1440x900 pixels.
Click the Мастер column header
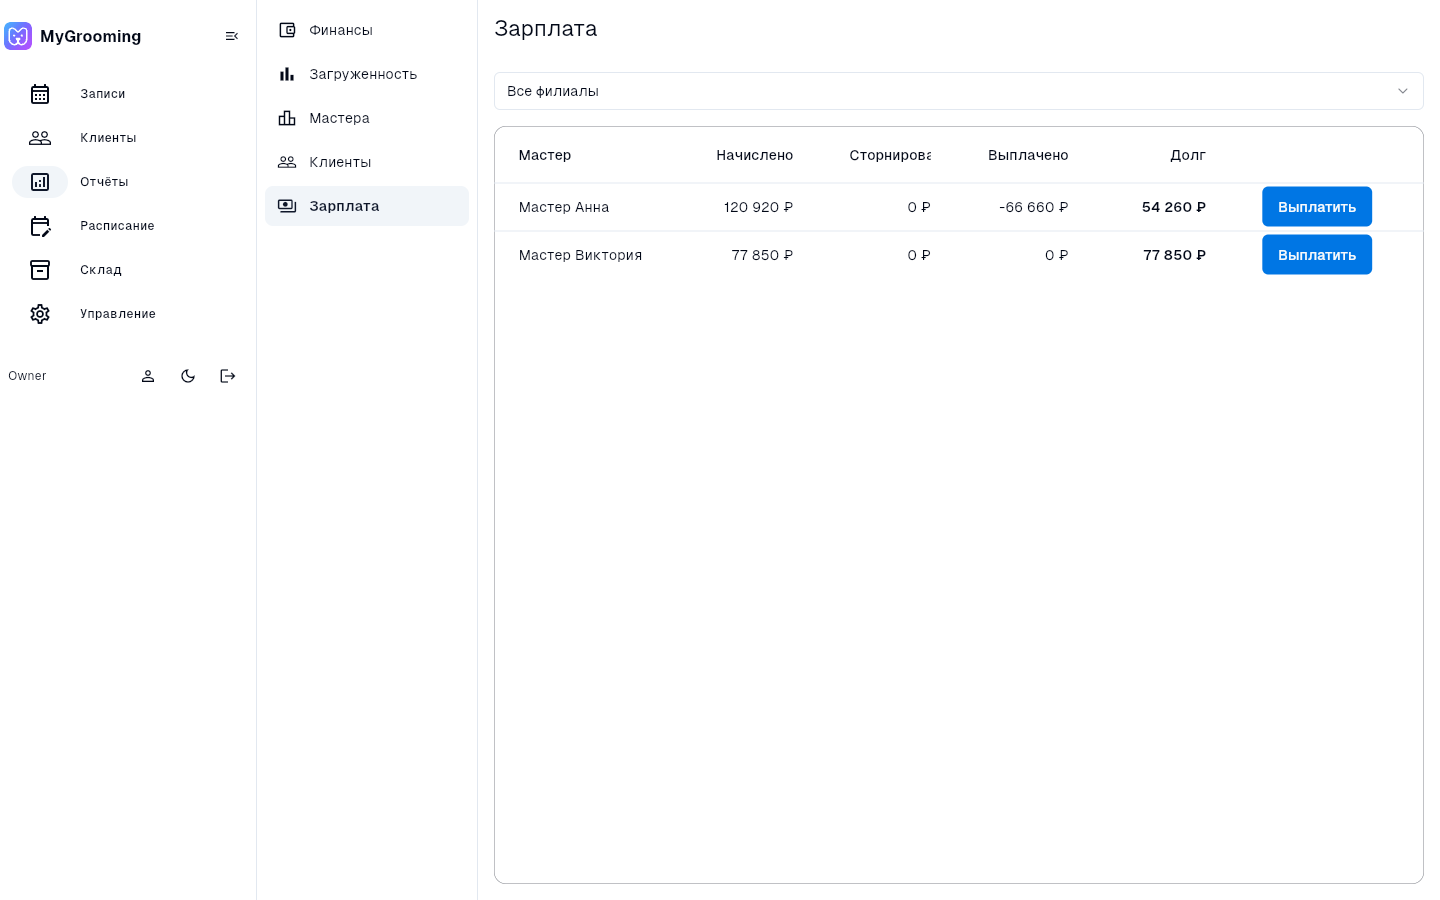click(545, 155)
